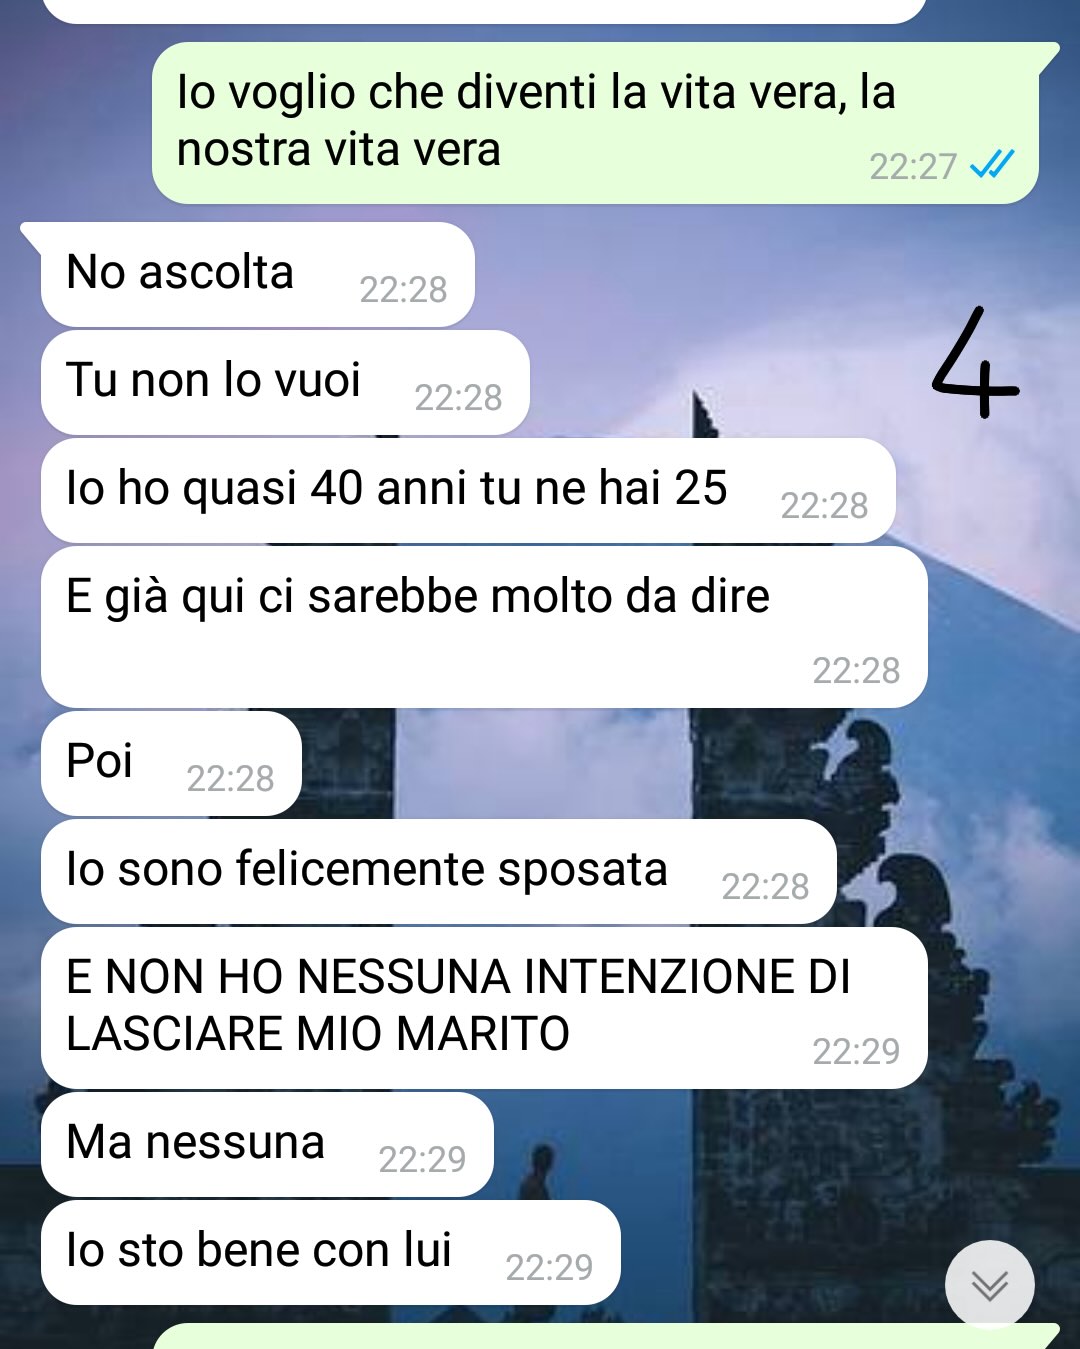This screenshot has width=1080, height=1349.
Task: Tap message 'Io ho quasi 40 anni tu ne hai 25'
Action: pyautogui.click(x=468, y=490)
